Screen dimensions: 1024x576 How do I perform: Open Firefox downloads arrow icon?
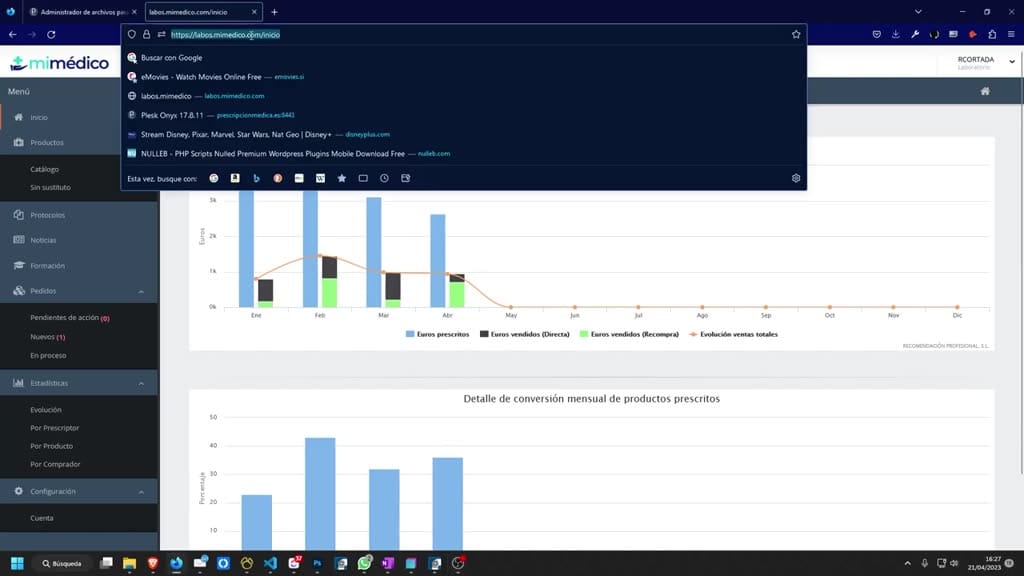click(895, 34)
